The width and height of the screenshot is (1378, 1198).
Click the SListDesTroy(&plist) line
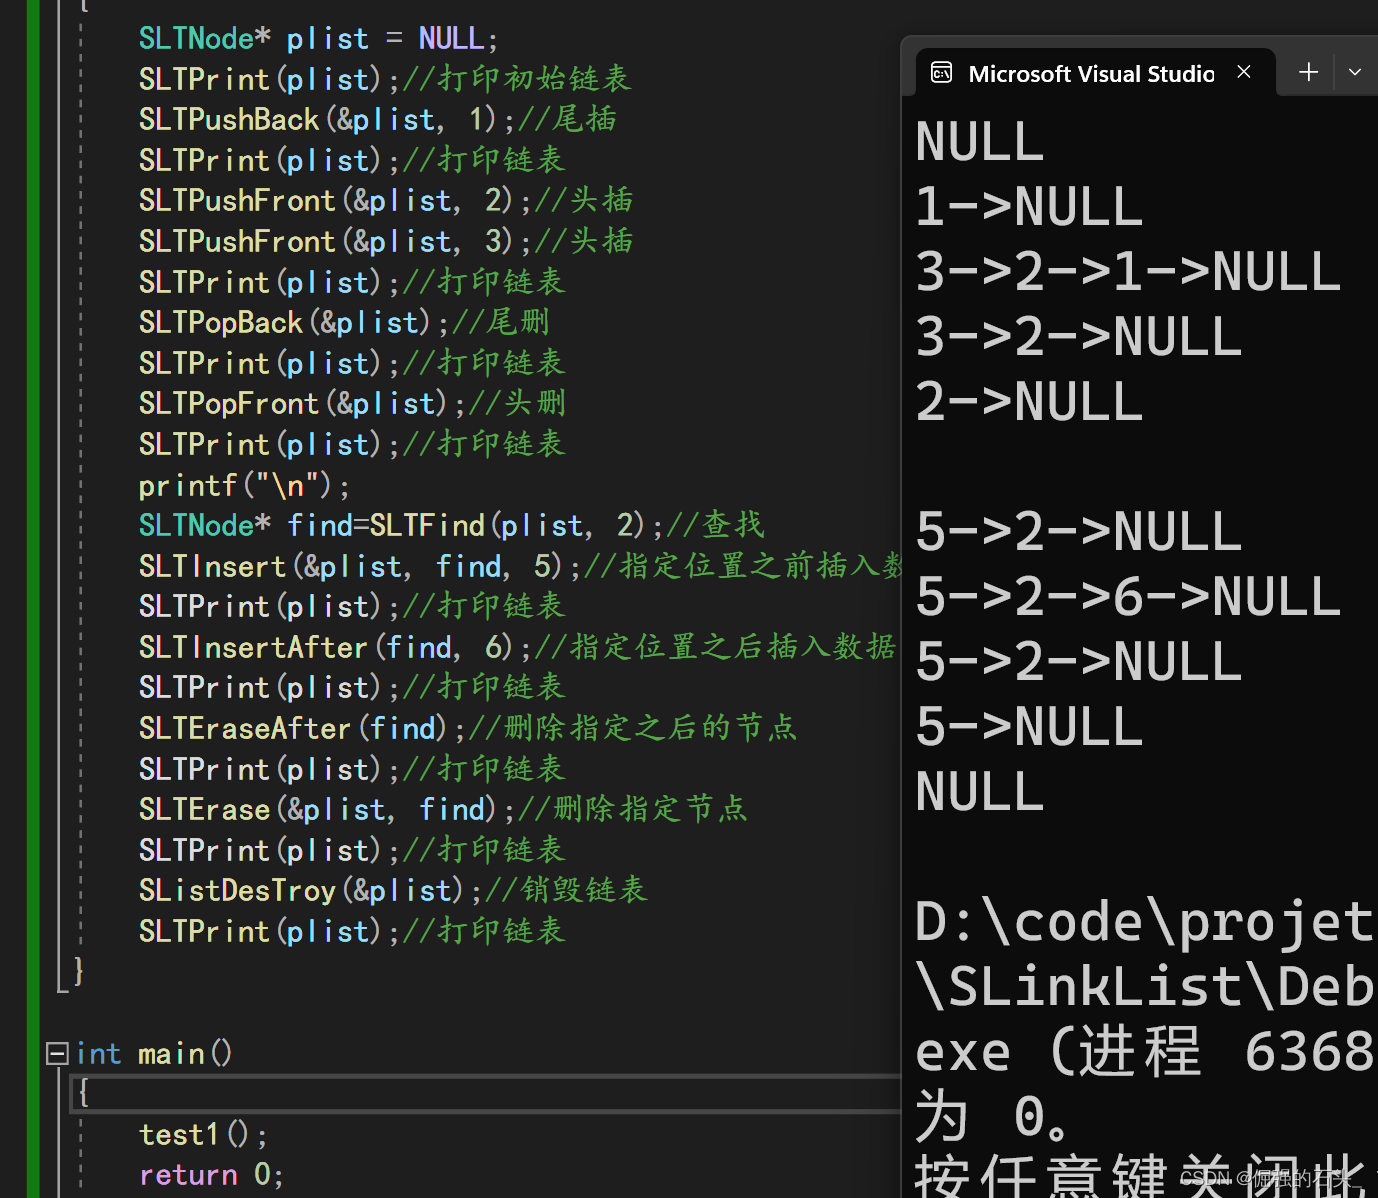pos(393,891)
